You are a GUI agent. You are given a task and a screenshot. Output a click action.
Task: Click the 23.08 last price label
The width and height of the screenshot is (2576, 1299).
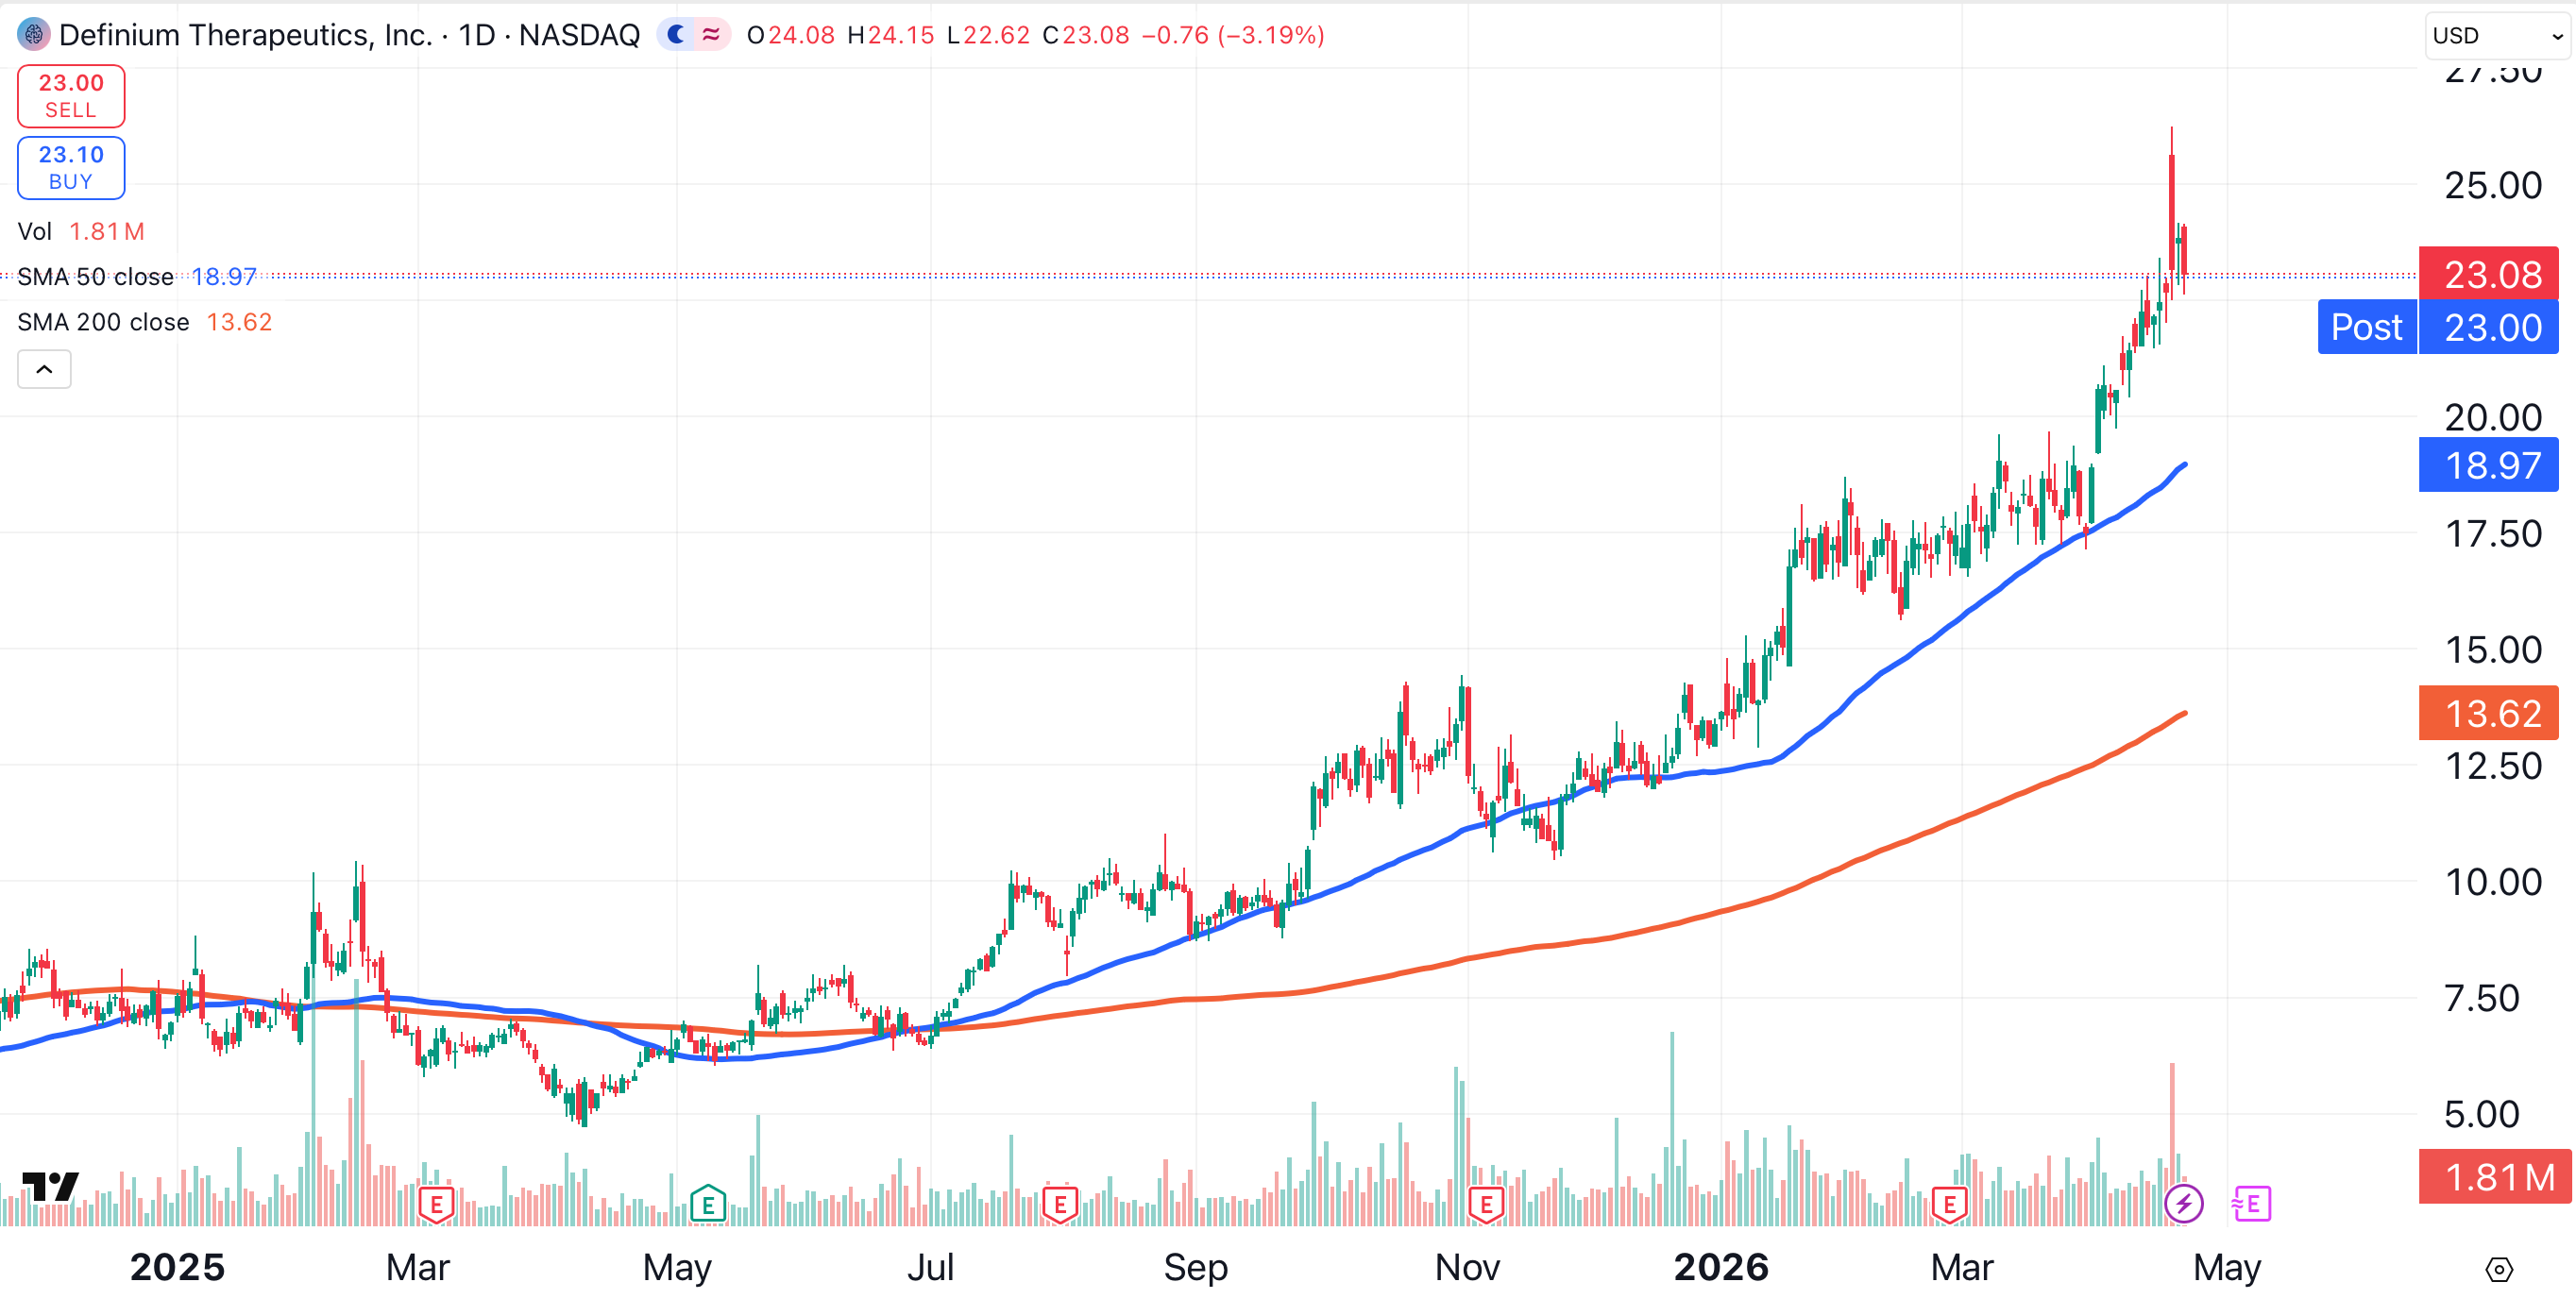point(2489,274)
